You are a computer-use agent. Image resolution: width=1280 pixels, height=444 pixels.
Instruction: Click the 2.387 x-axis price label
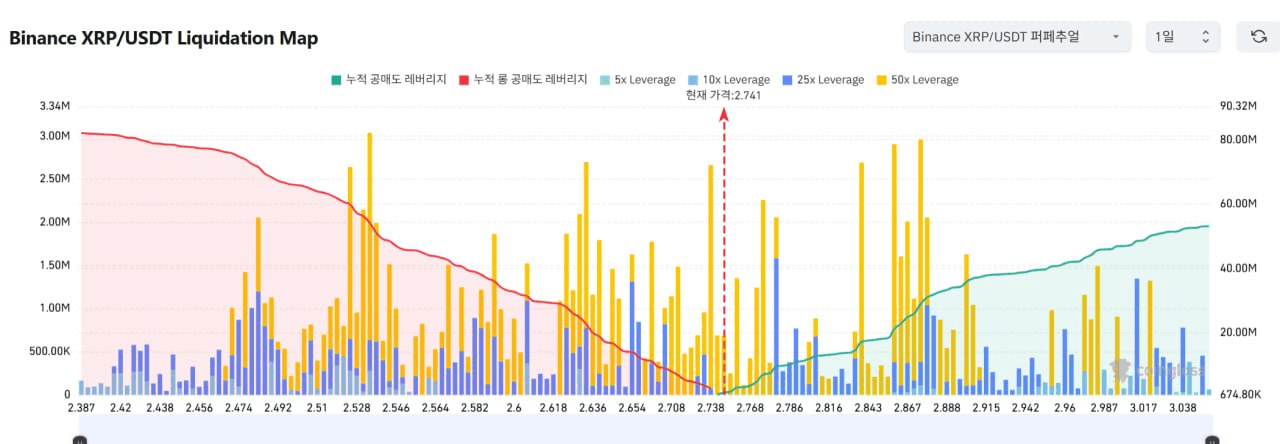tap(83, 408)
